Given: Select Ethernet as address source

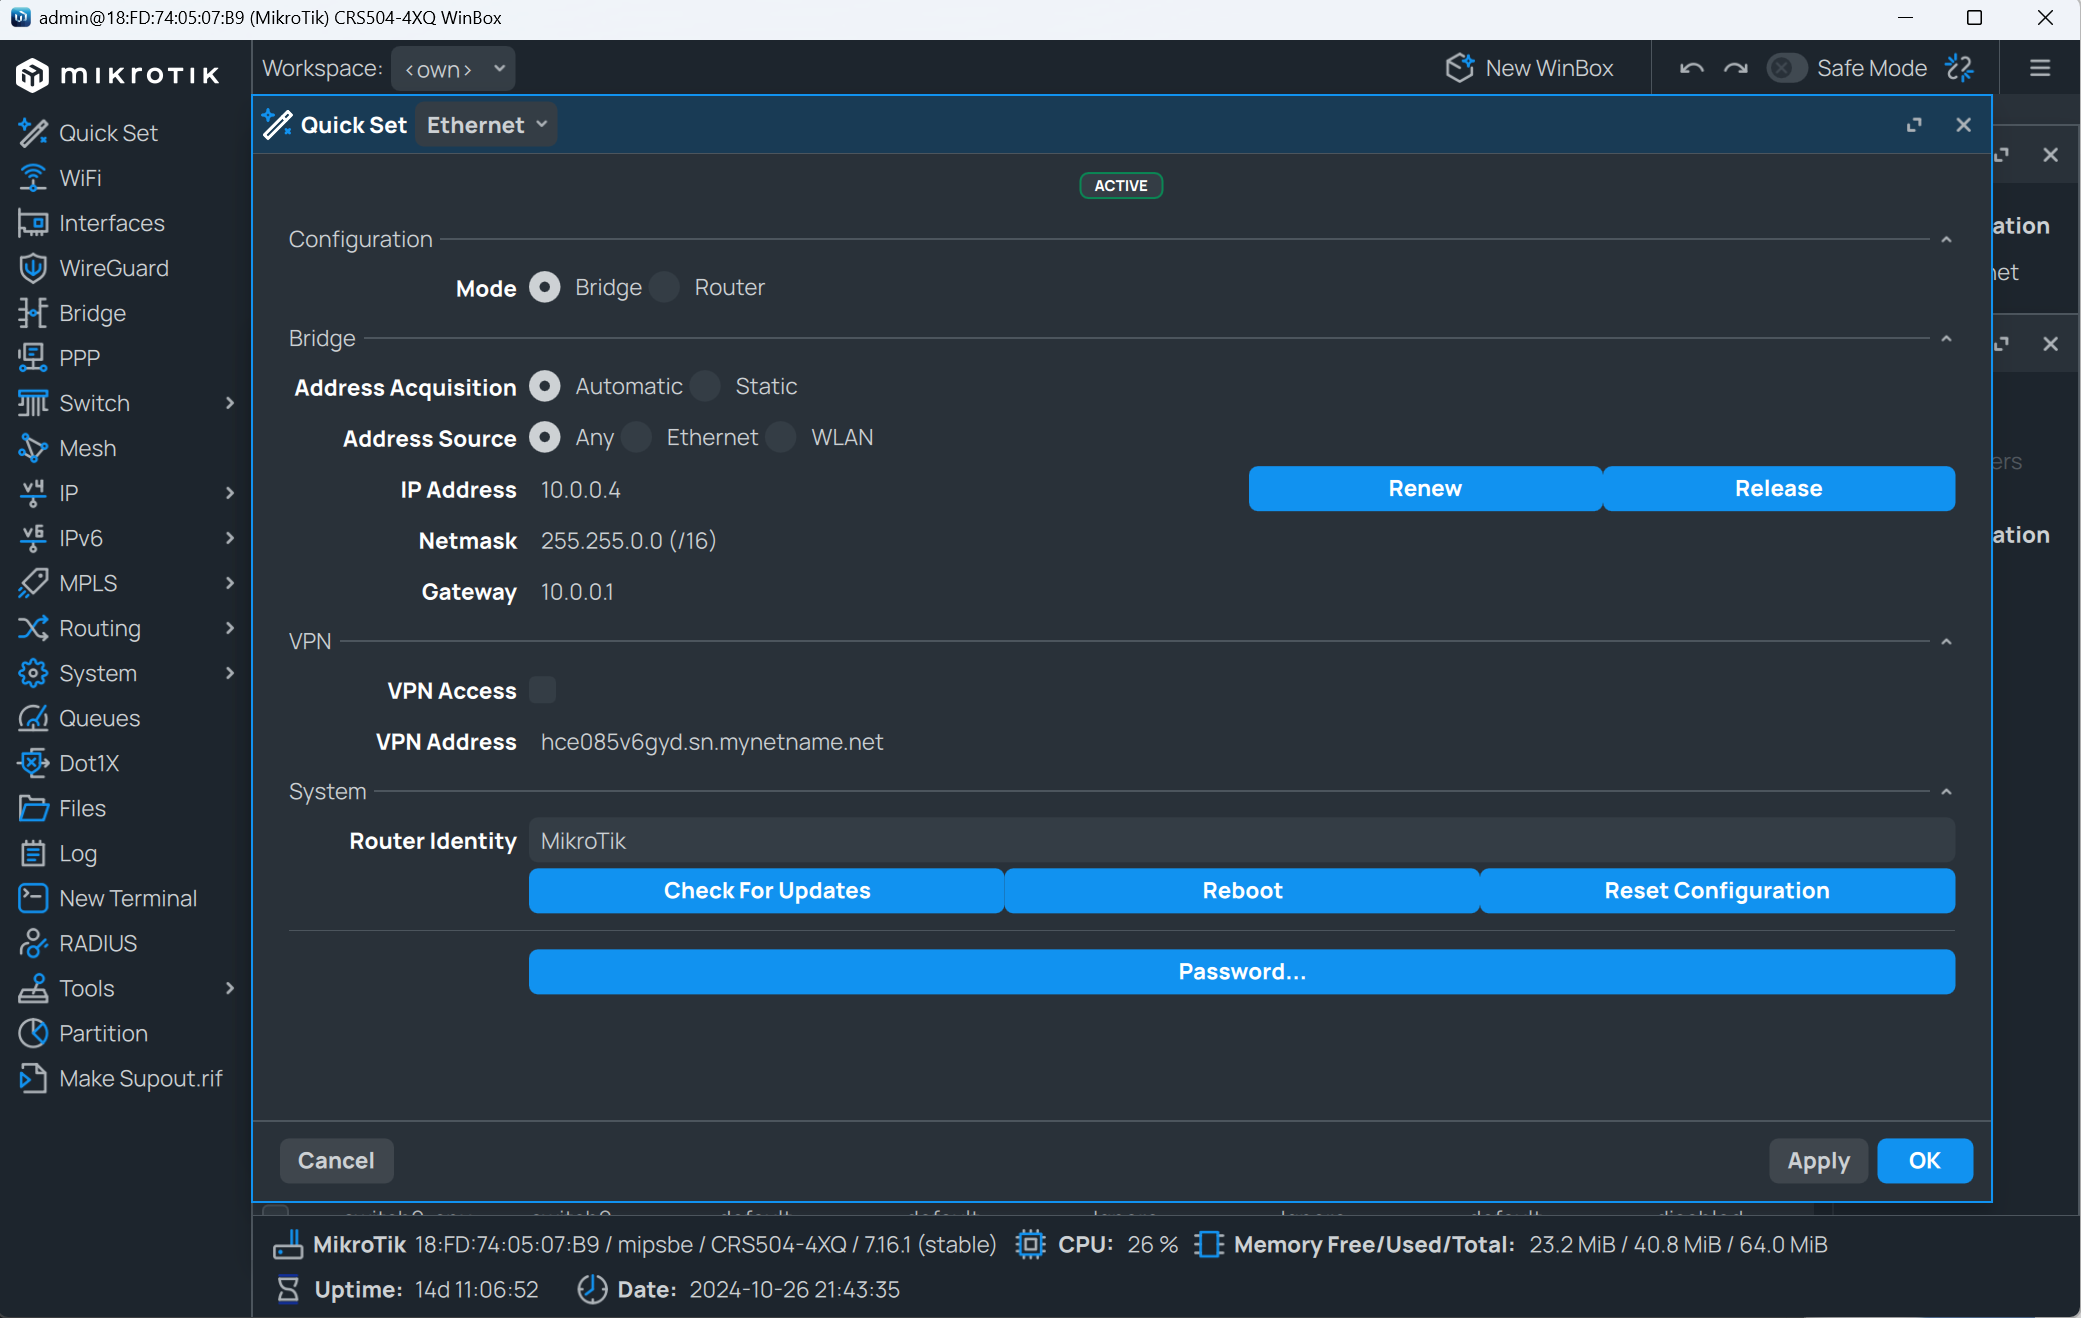Looking at the screenshot, I should point(636,437).
